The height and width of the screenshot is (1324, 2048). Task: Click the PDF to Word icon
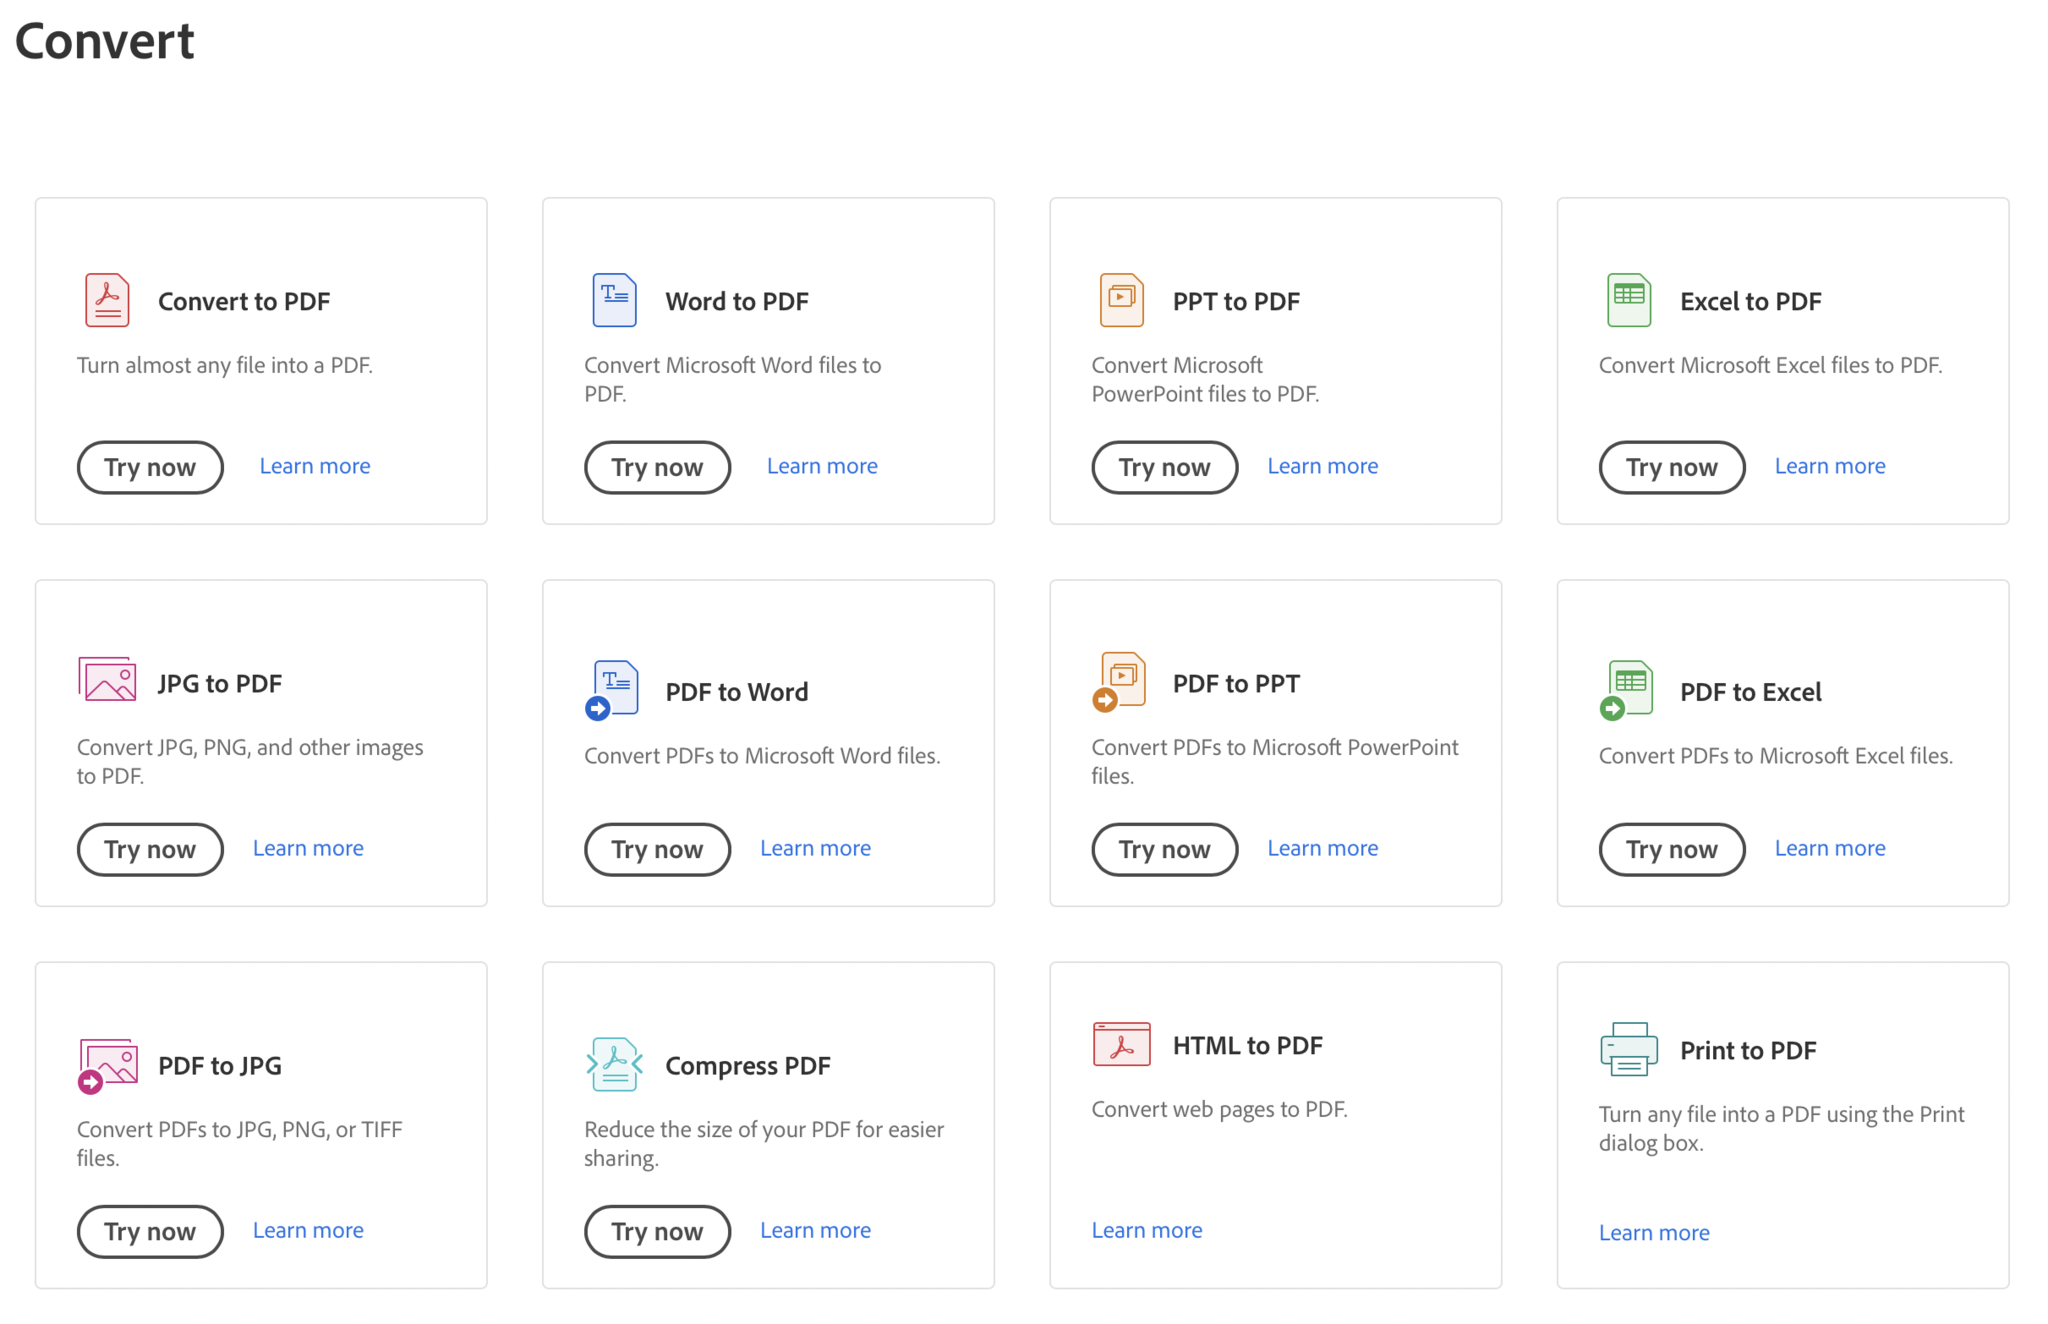613,689
